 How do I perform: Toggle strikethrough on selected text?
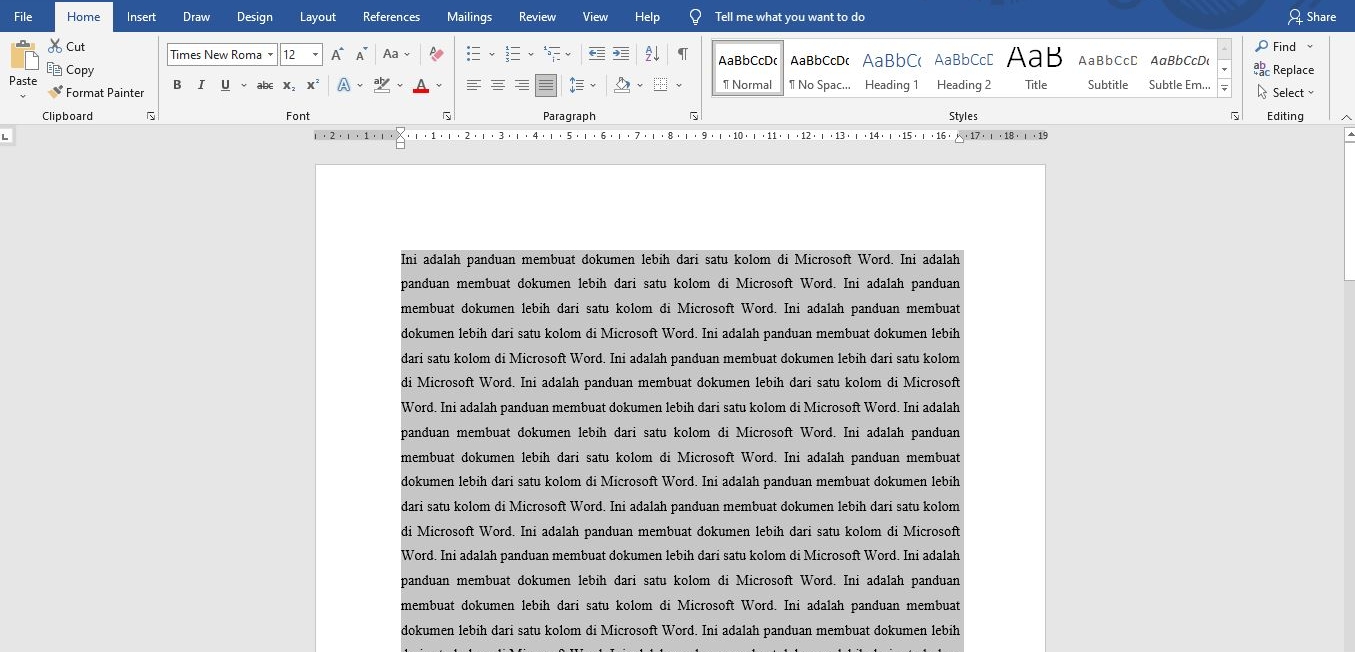tap(264, 85)
